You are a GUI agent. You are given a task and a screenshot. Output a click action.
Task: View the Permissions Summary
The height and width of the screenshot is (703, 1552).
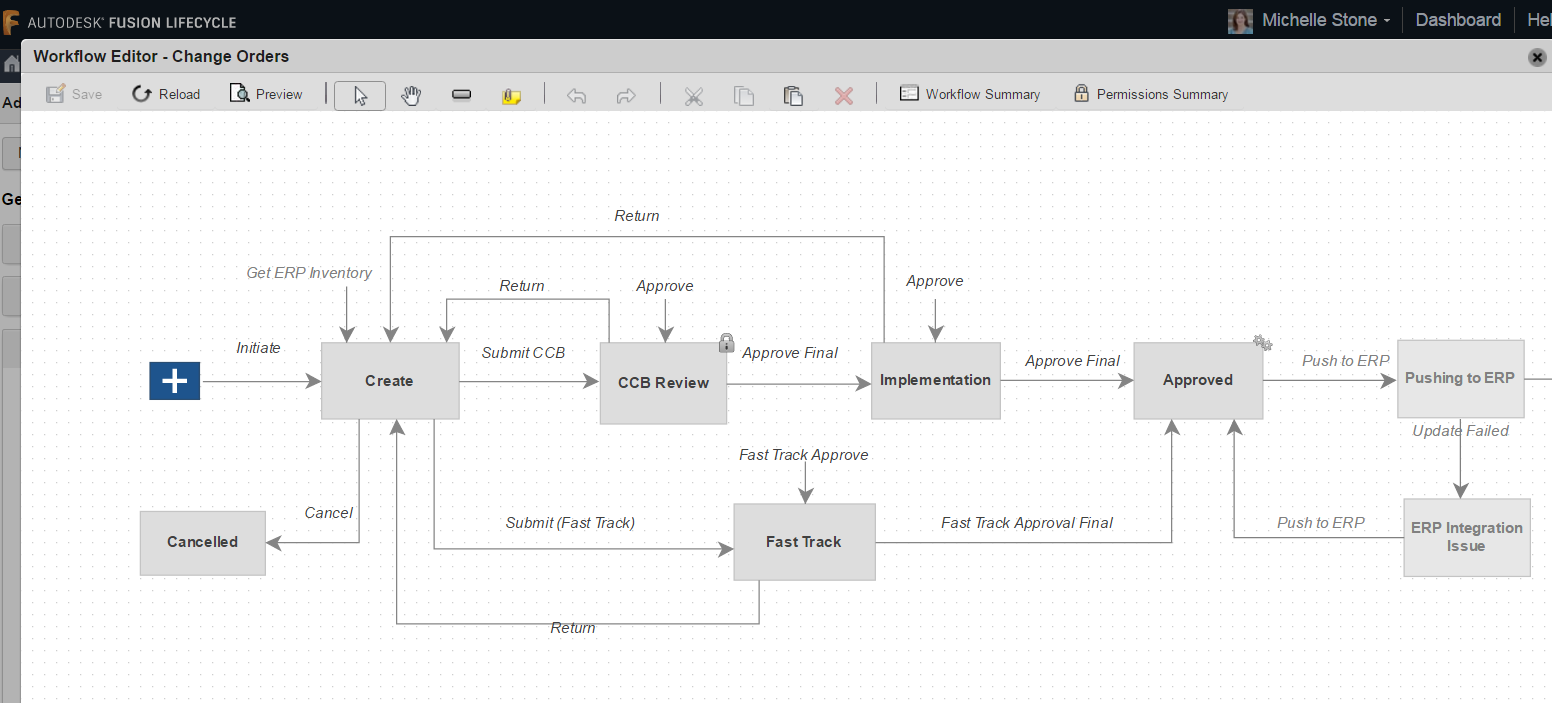pos(1151,93)
